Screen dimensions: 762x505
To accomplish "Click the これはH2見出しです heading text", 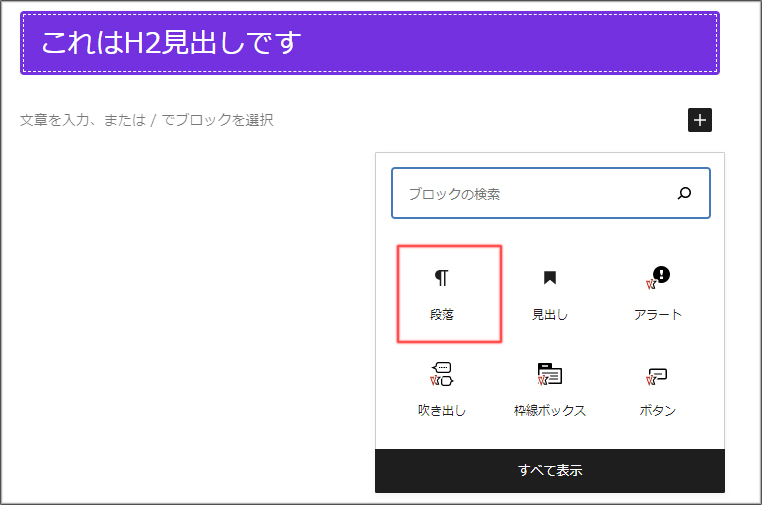I will pos(171,43).
